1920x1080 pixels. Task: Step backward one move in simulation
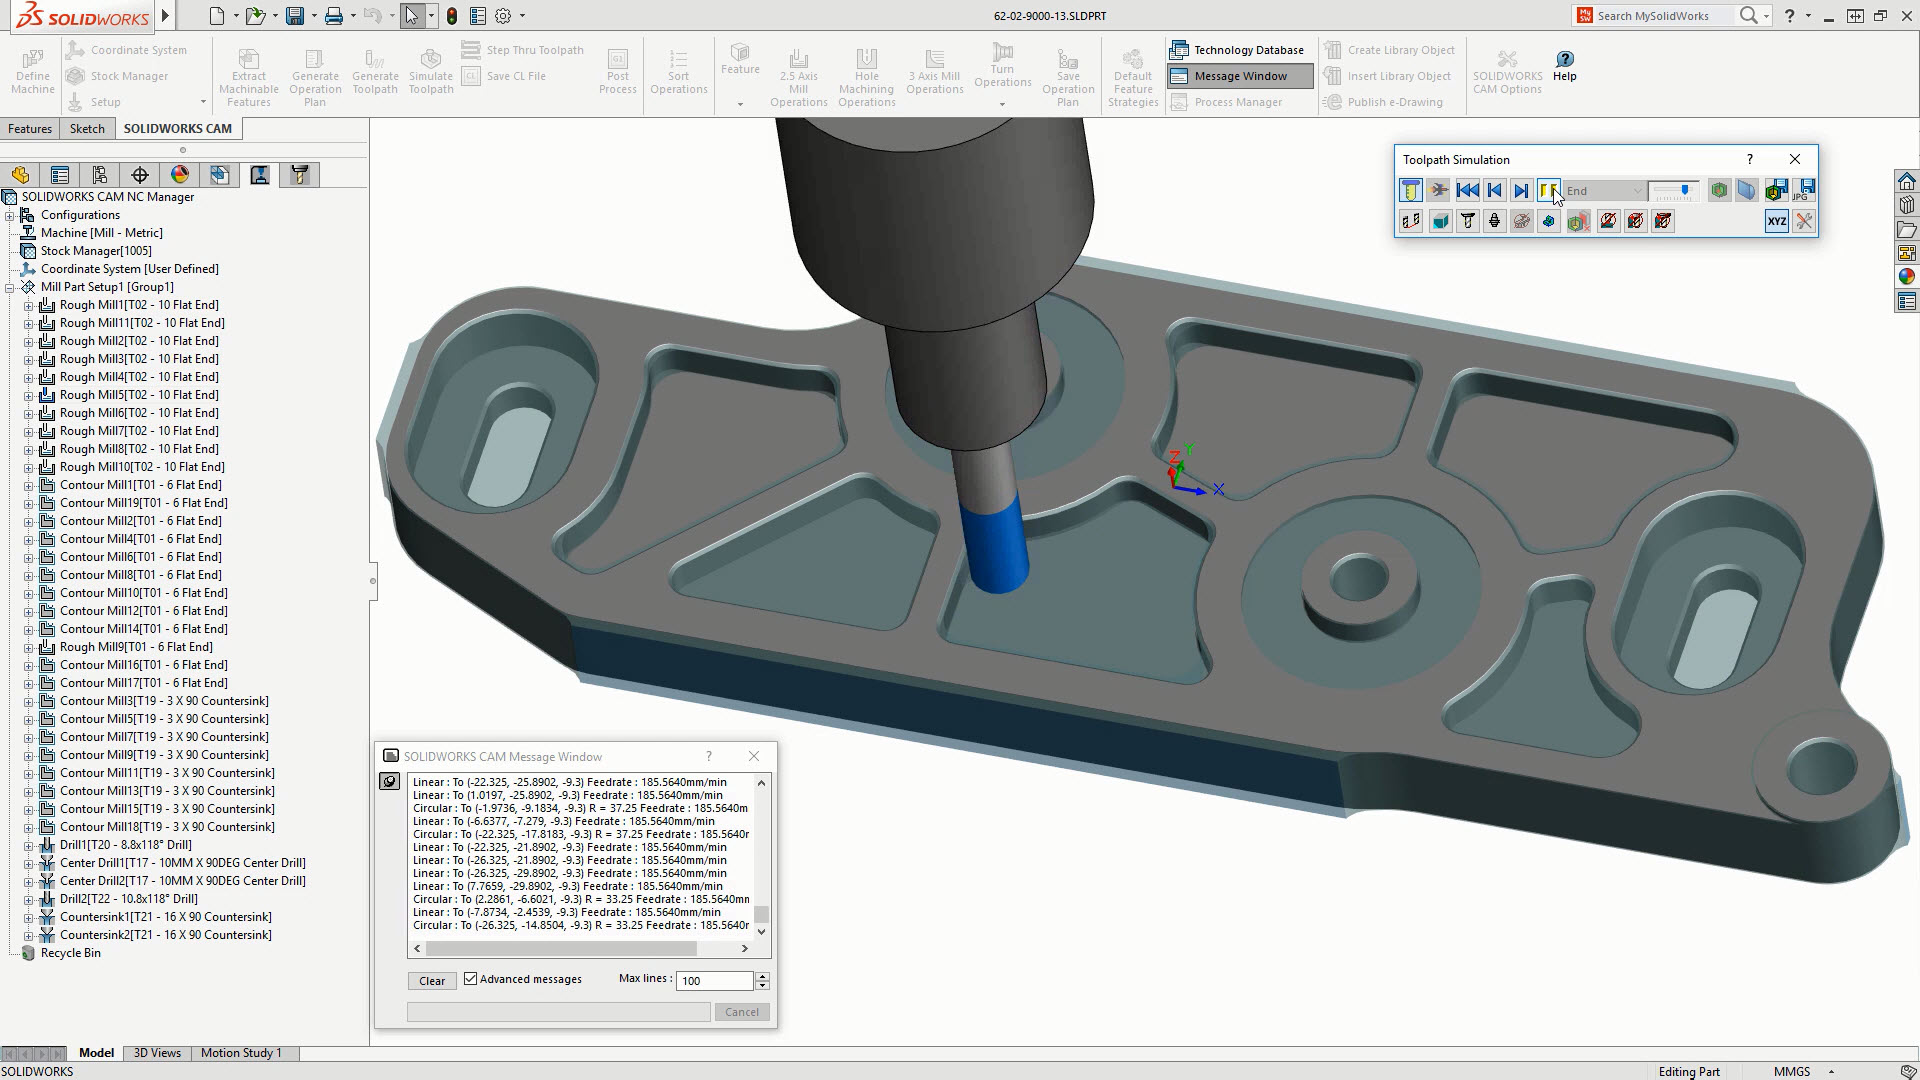coord(1494,191)
